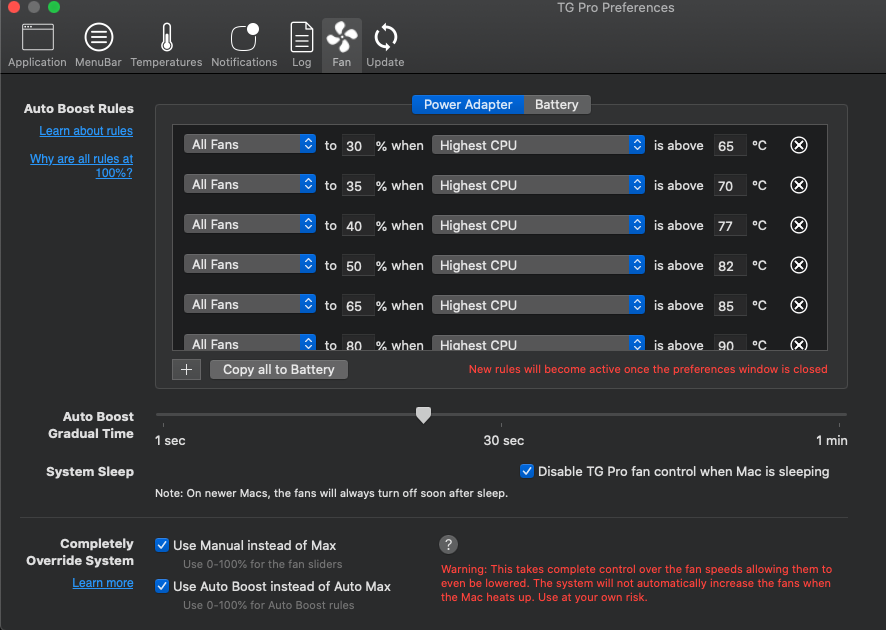Viewport: 886px width, 630px height.
Task: Click fan percent field showing 65
Action: [x=358, y=306]
